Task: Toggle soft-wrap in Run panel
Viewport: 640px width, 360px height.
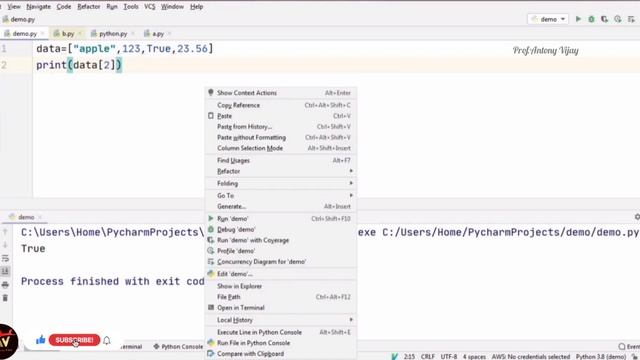Action: click(5, 258)
